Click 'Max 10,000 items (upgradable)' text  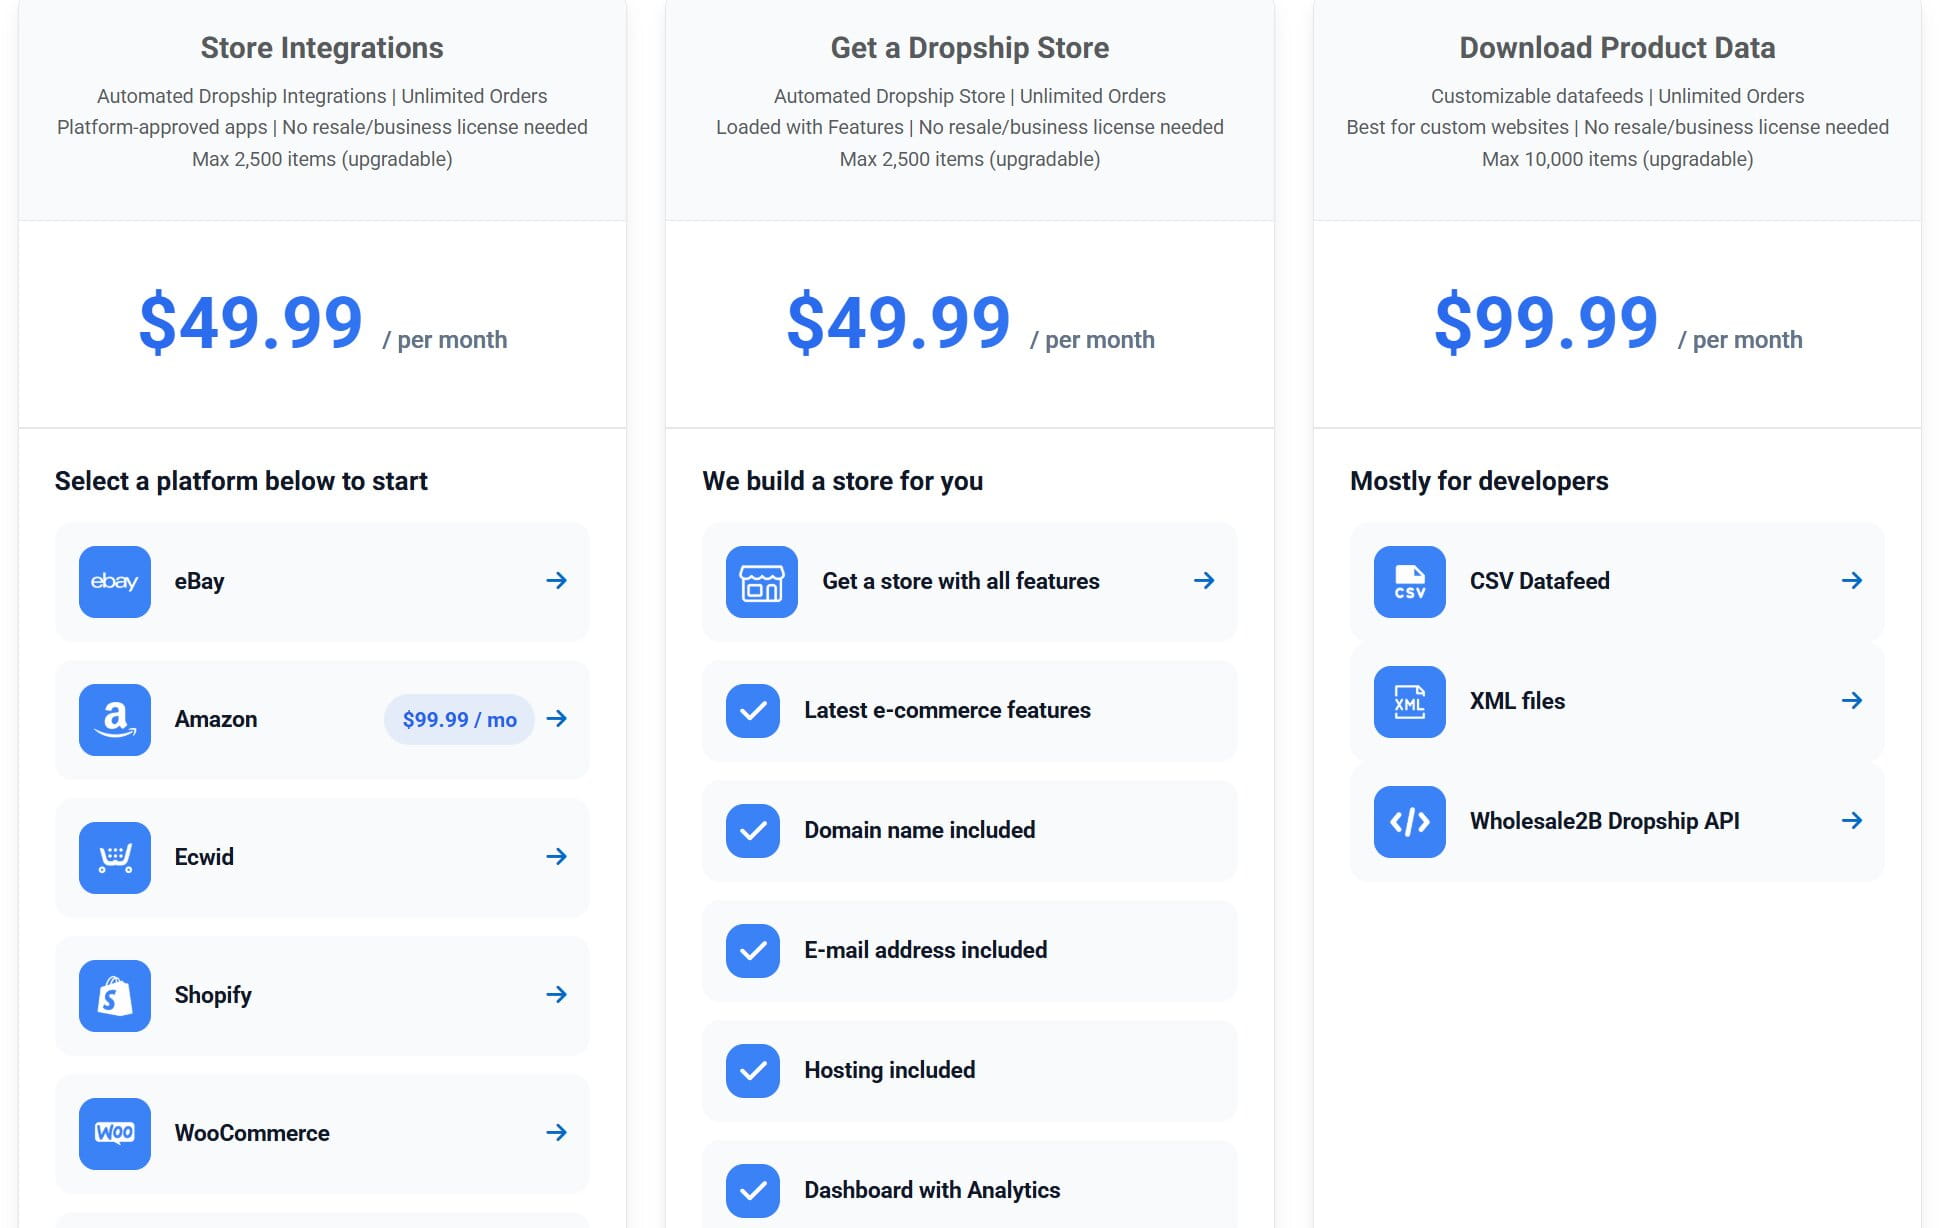click(x=1617, y=159)
